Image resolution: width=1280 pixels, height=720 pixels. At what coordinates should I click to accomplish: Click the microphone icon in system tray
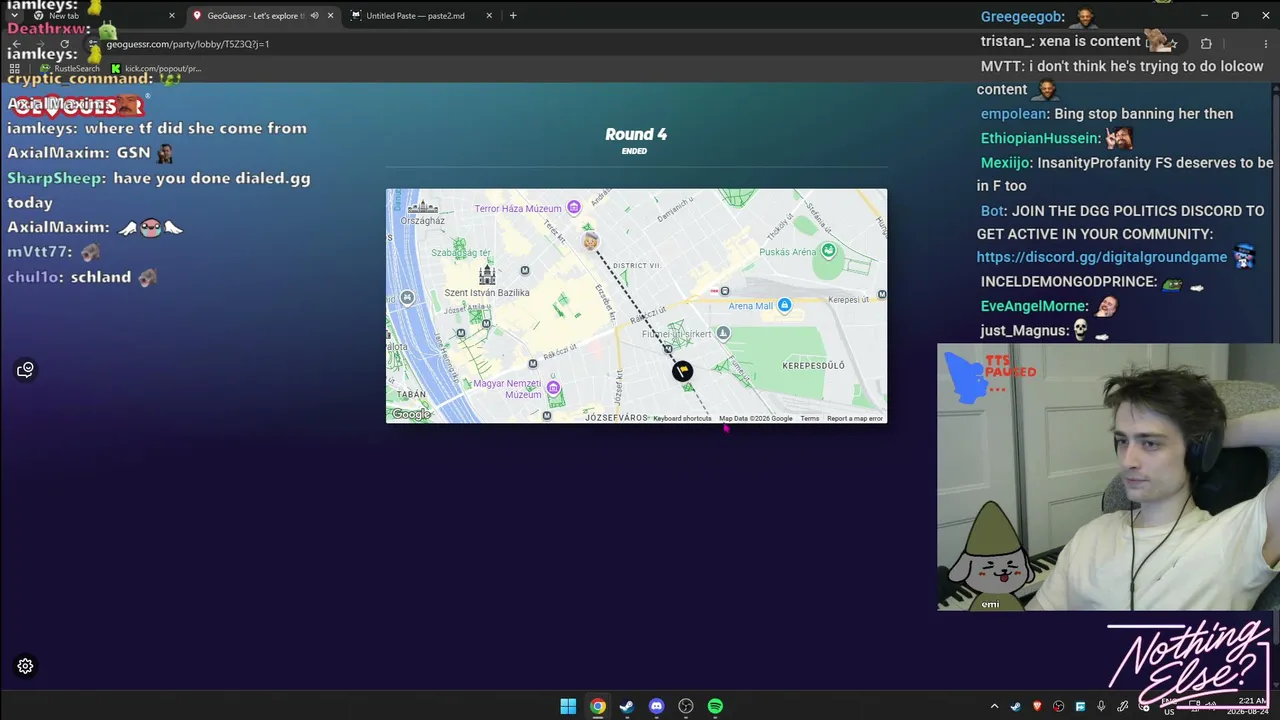(x=1101, y=707)
